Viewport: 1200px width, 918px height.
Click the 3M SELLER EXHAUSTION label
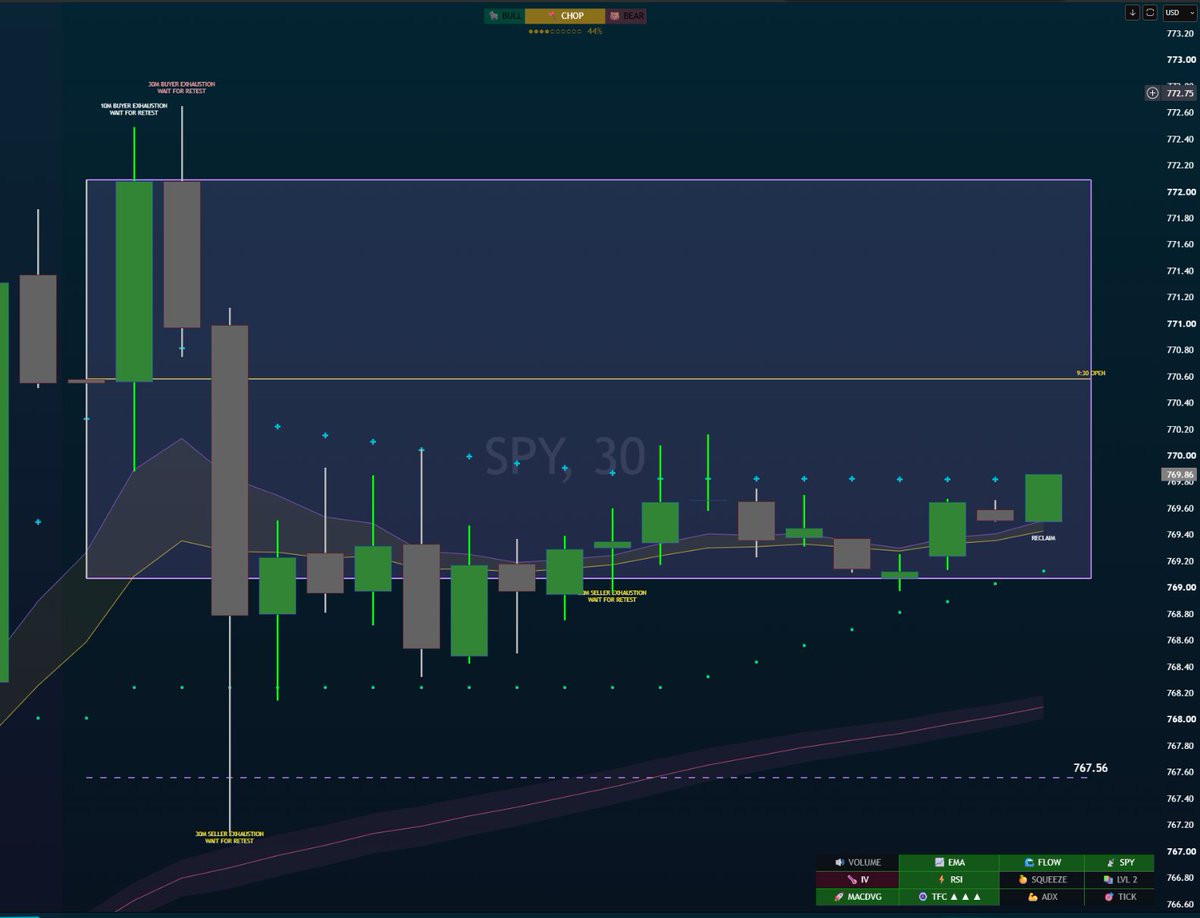[612, 596]
